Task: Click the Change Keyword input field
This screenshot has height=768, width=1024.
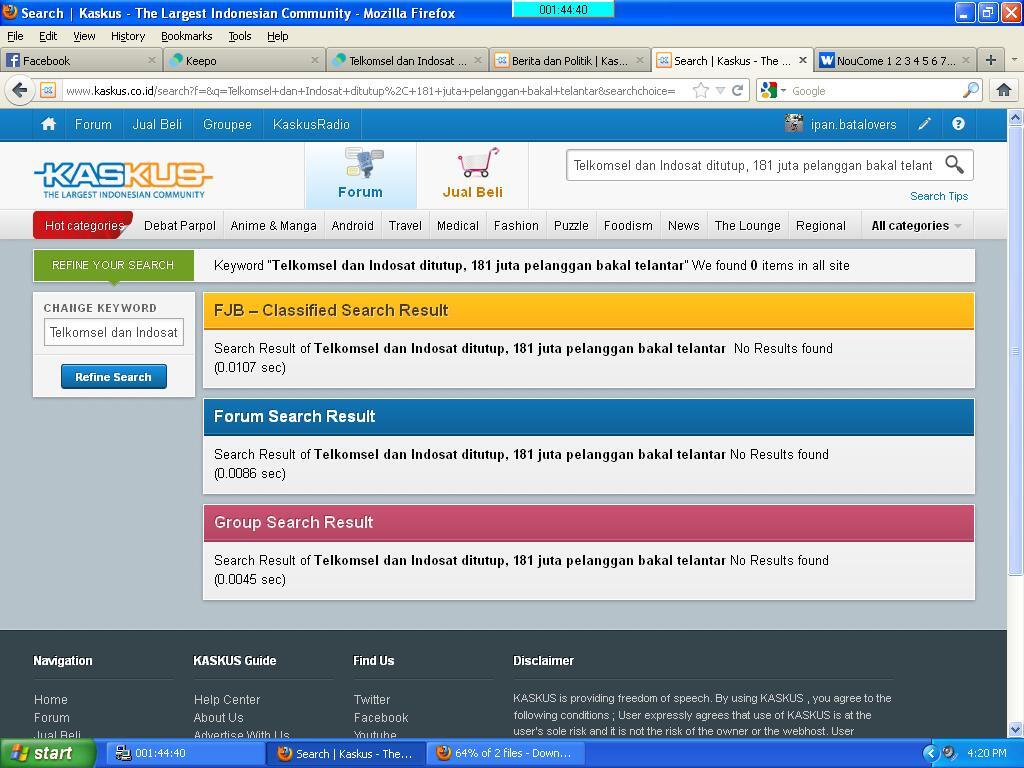Action: point(114,332)
